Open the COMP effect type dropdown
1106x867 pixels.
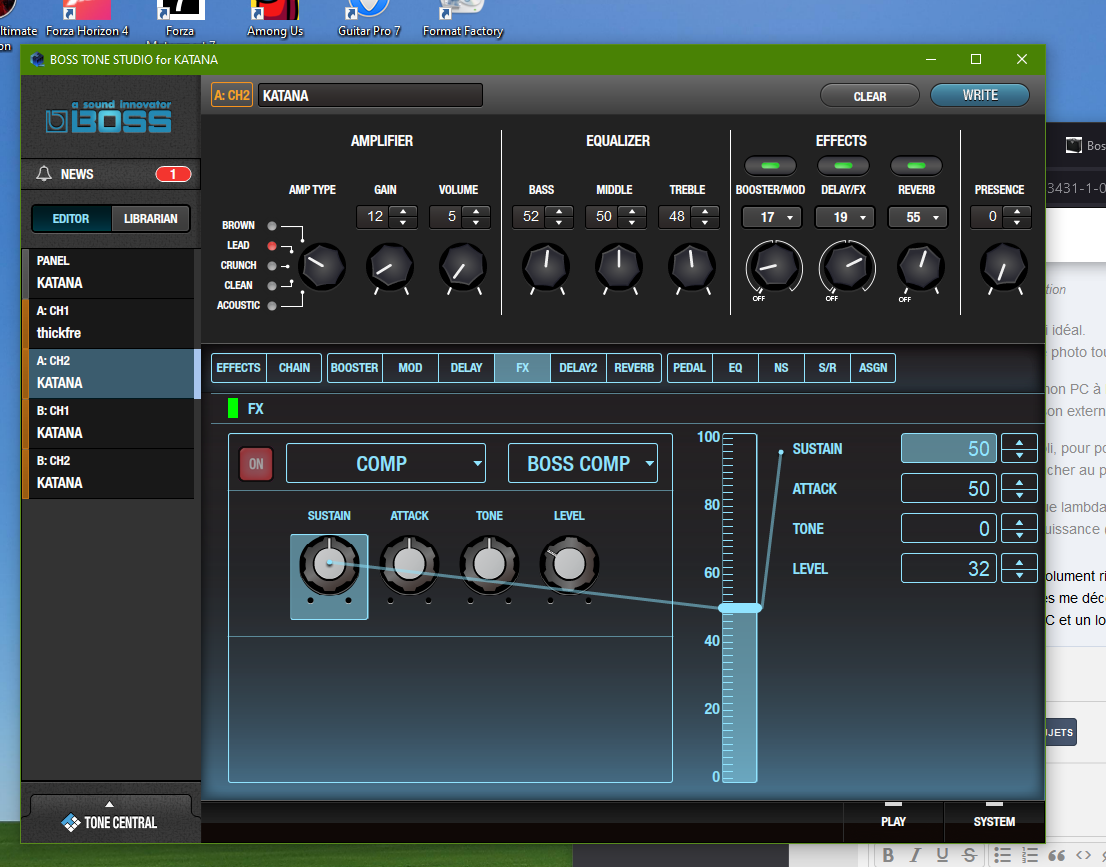pyautogui.click(x=386, y=463)
